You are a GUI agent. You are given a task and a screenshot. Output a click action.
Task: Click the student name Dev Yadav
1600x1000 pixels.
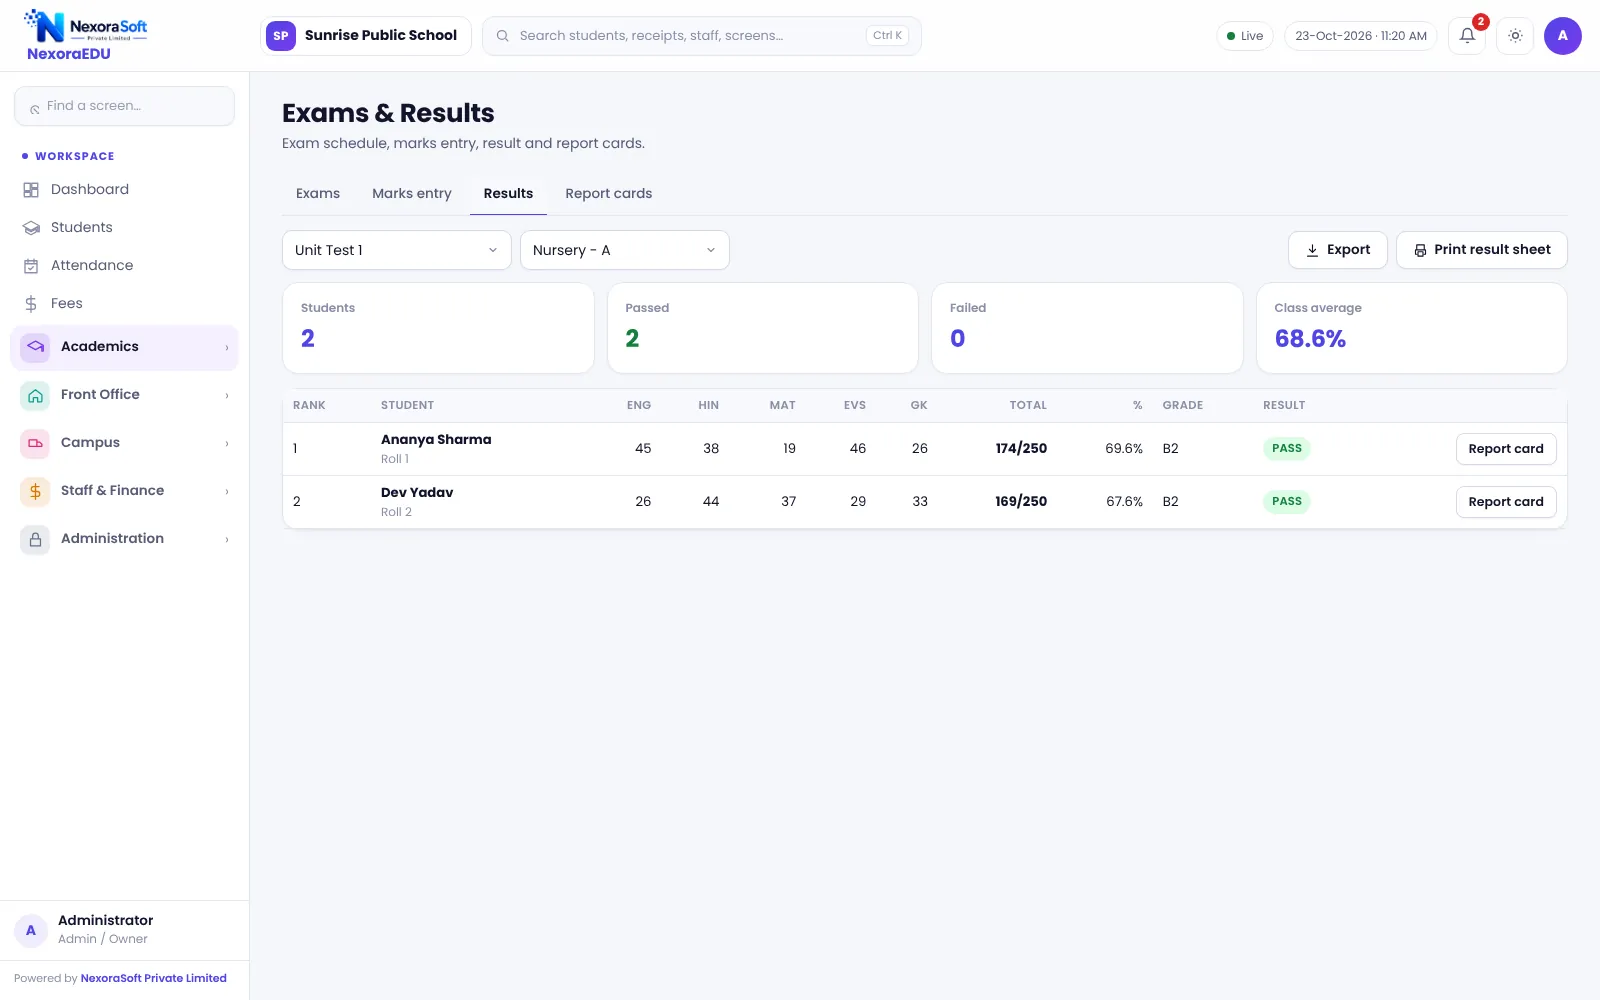(x=417, y=493)
